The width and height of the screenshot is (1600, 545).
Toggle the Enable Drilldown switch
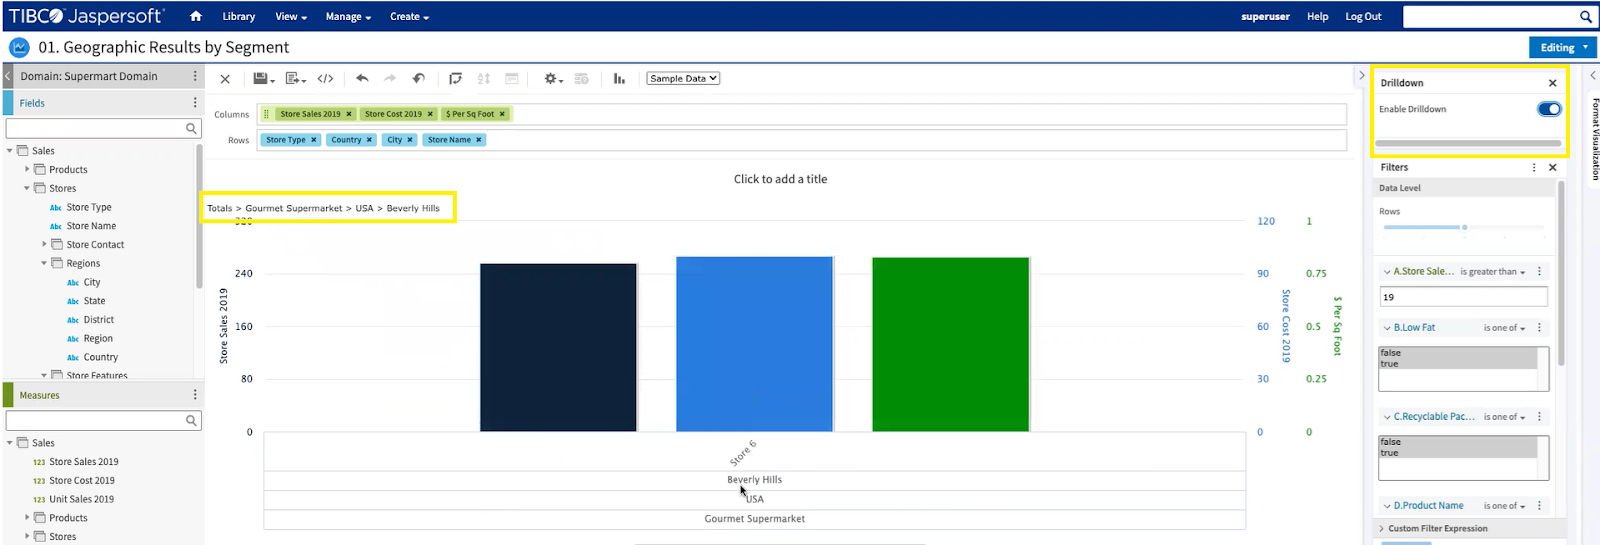pos(1549,109)
